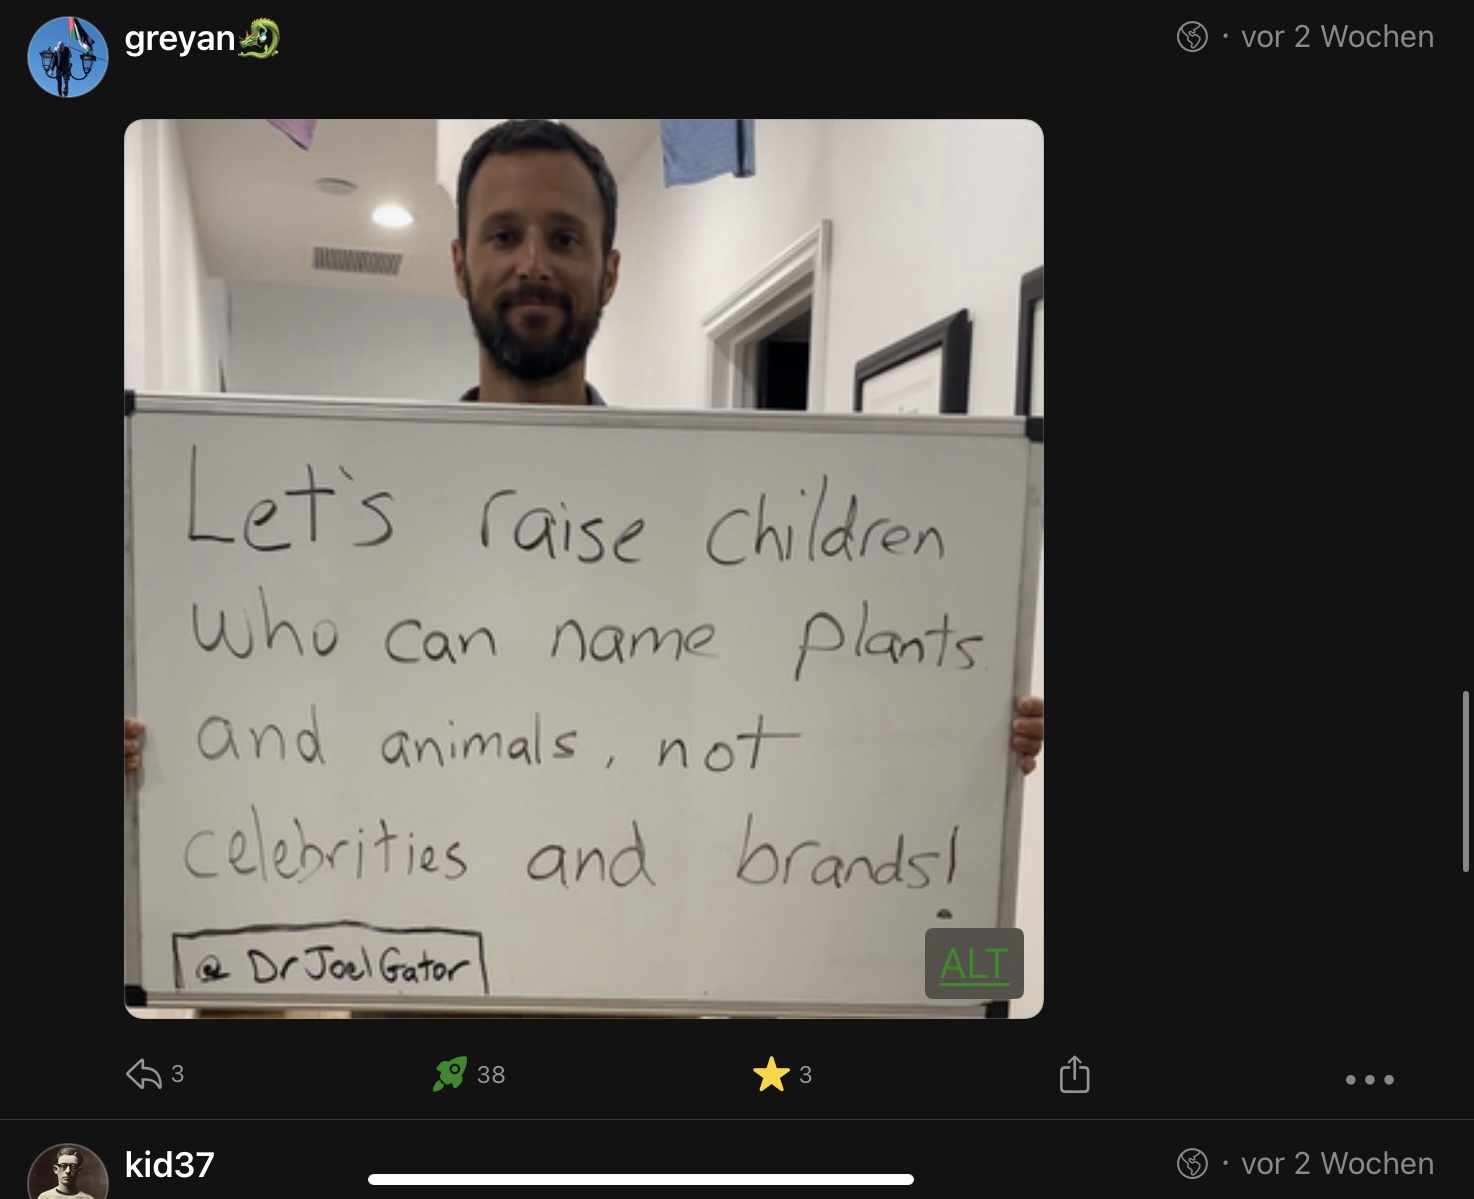
Task: Reply to greyan's post
Action: pos(144,1075)
